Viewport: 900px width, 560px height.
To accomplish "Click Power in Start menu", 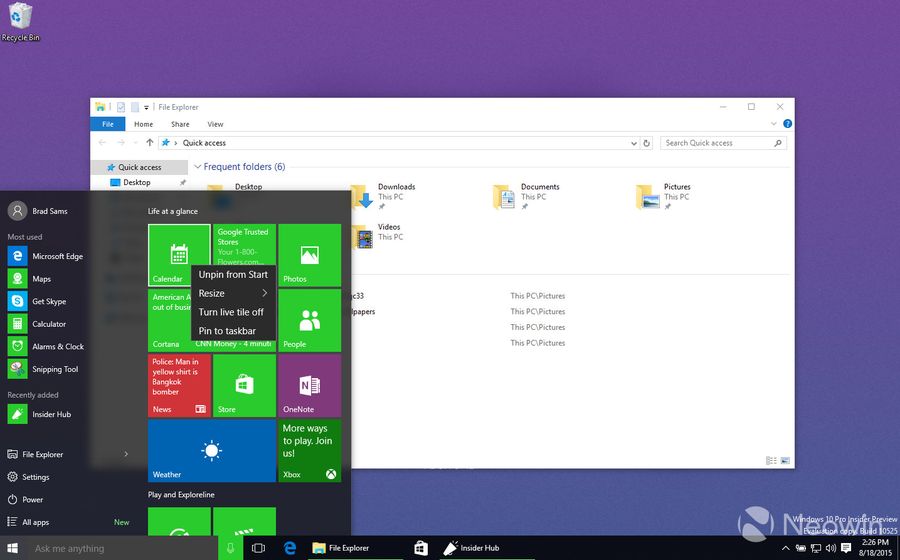I will click(25, 500).
